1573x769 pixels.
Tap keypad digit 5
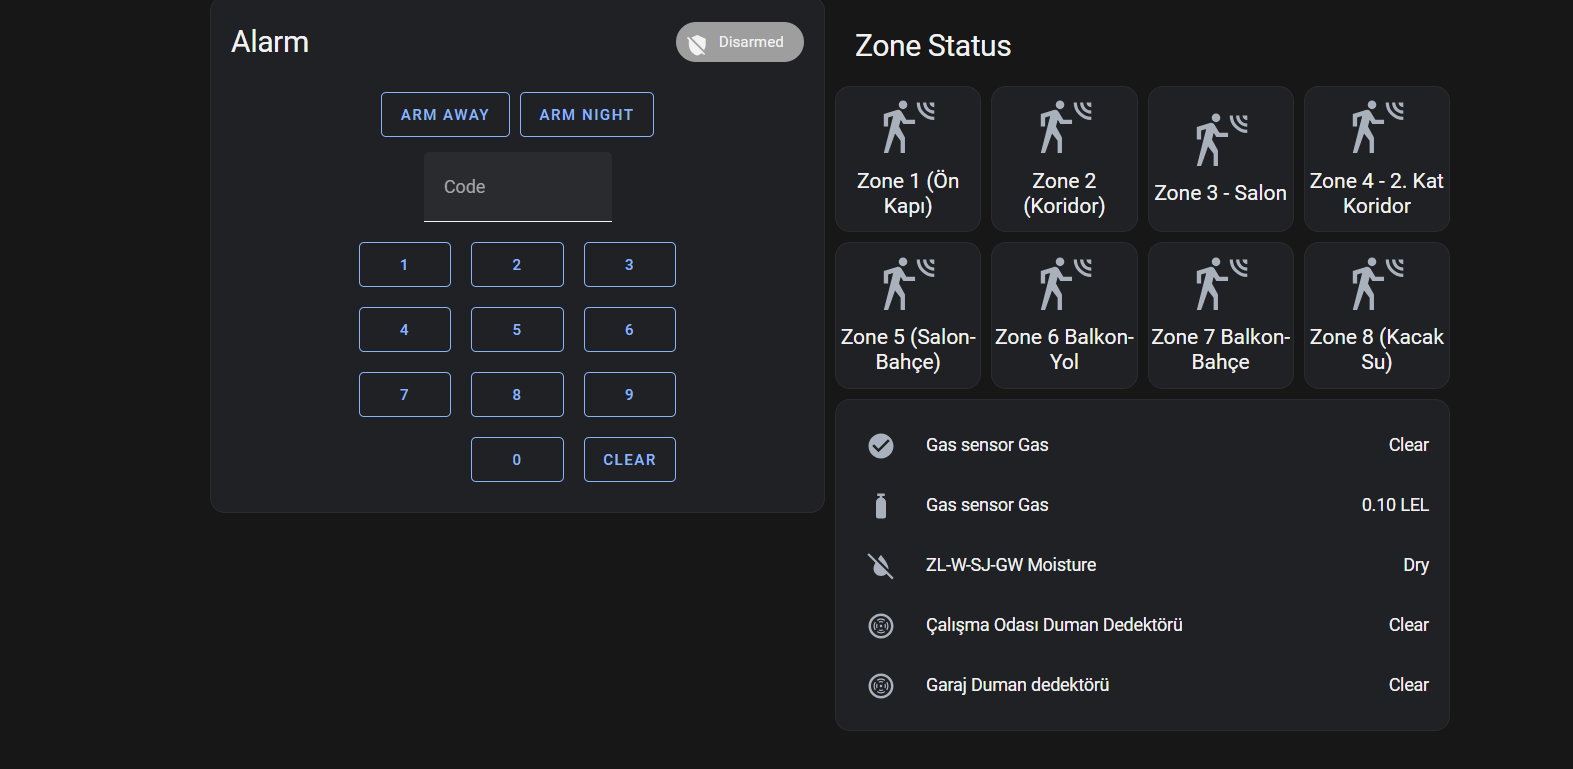[517, 329]
